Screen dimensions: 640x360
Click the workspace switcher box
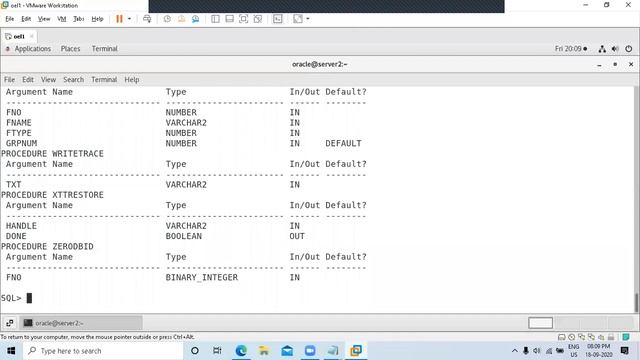tap(540, 323)
